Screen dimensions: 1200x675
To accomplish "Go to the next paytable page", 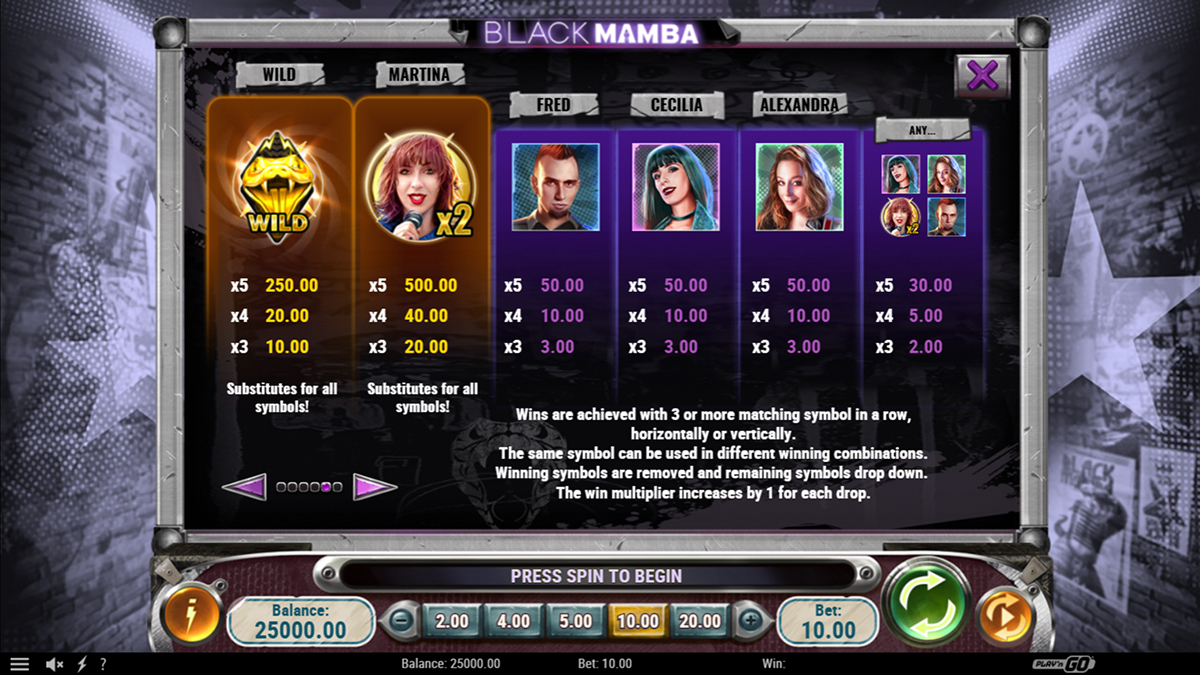I will pyautogui.click(x=375, y=487).
